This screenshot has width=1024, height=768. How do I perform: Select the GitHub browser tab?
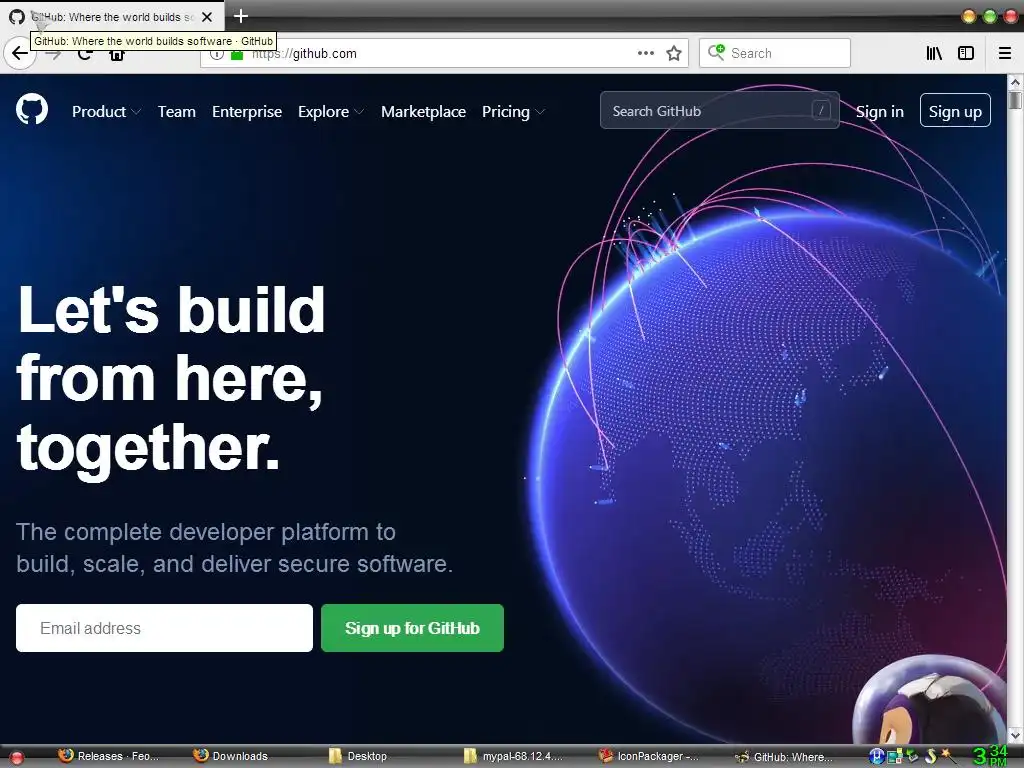[112, 17]
